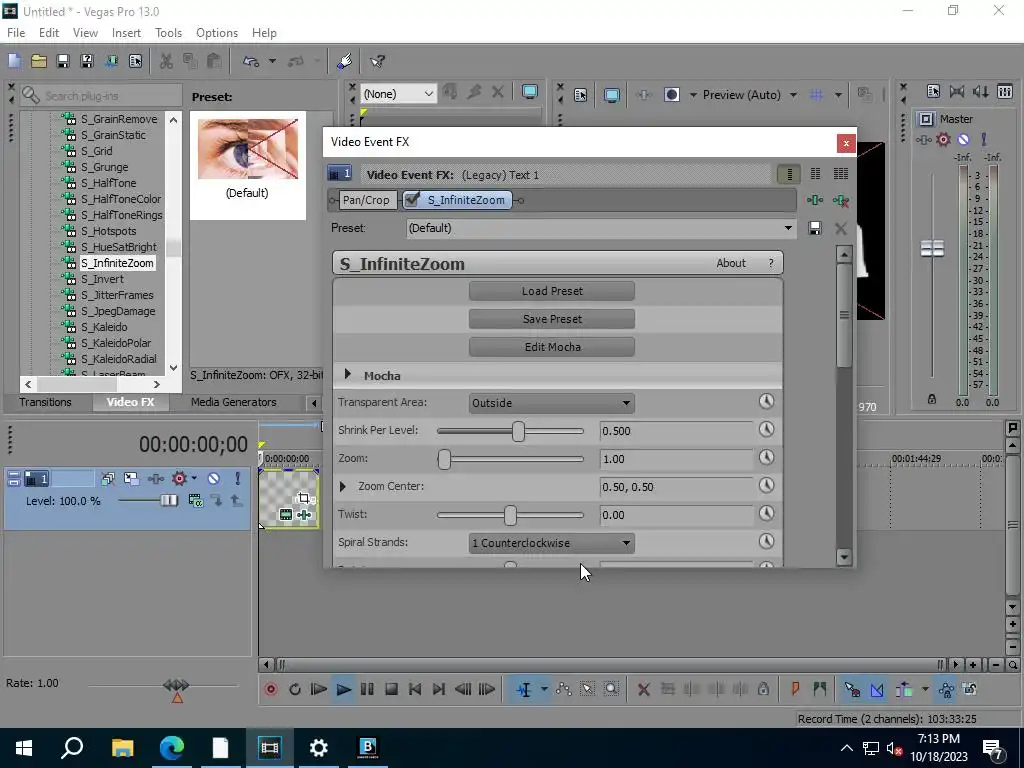Solo track 1 with exclamation icon
The width and height of the screenshot is (1024, 768).
(238, 479)
